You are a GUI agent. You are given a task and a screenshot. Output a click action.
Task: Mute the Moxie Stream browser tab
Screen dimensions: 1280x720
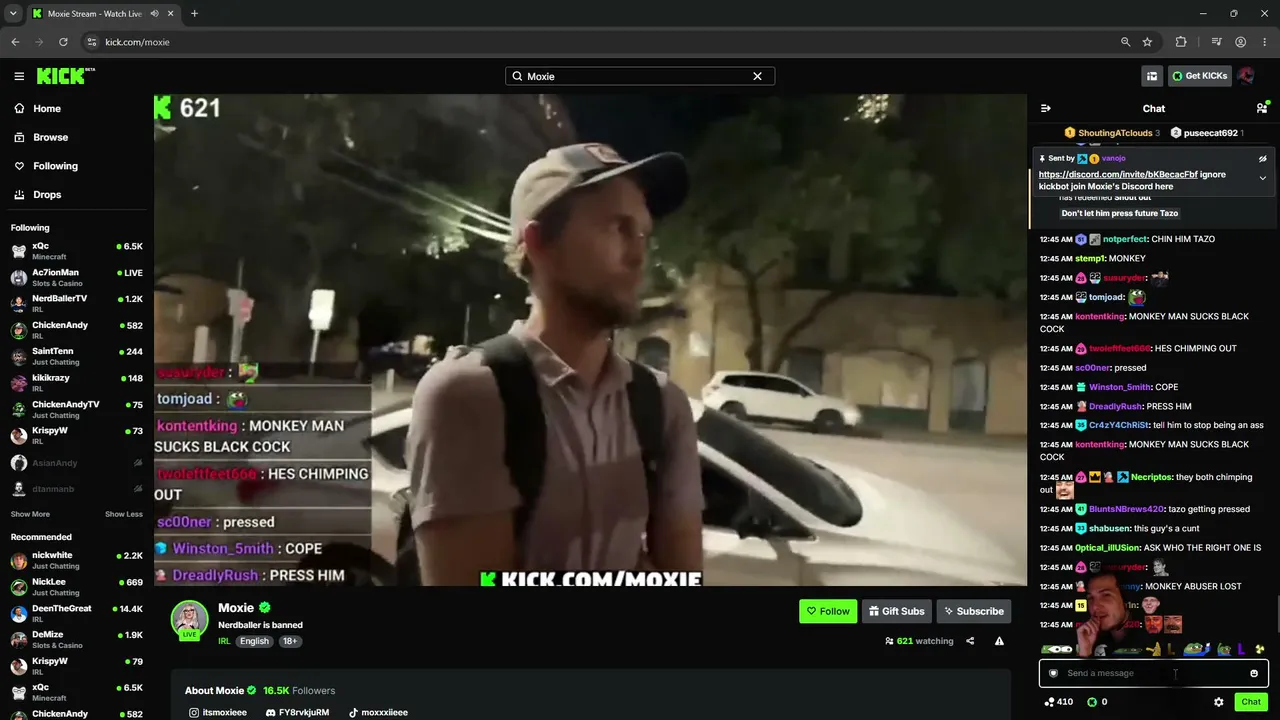click(155, 14)
